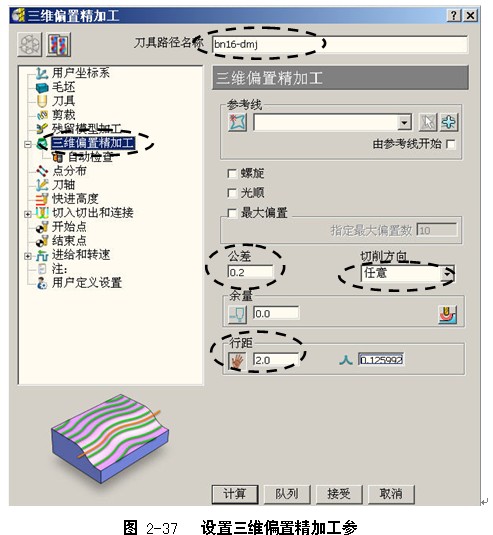The height and width of the screenshot is (535, 493).
Task: Open the 切削方向 dropdown showing 任意
Action: [407, 274]
